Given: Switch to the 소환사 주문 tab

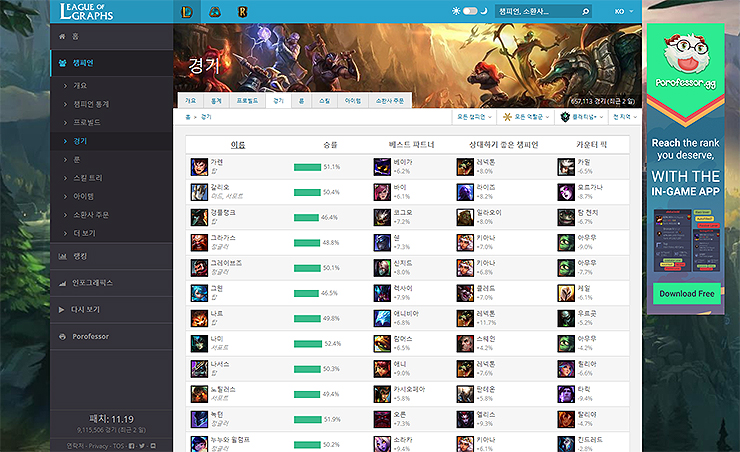Looking at the screenshot, I should pyautogui.click(x=390, y=100).
